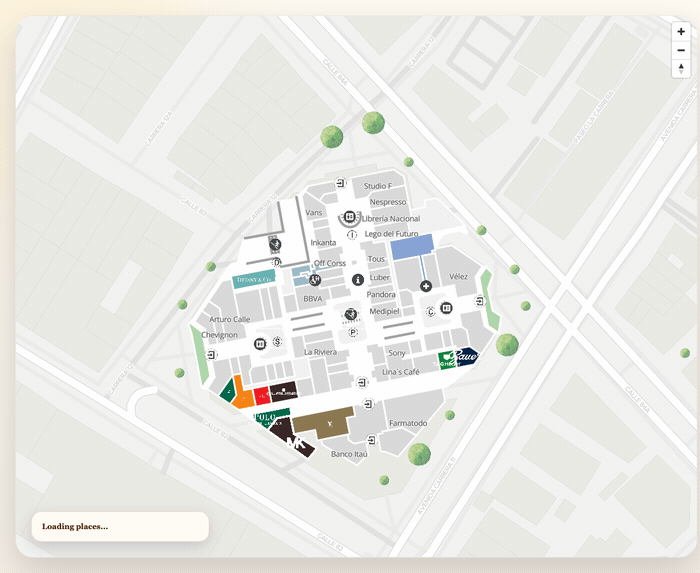The height and width of the screenshot is (573, 700).
Task: Click the Loading places search box
Action: click(120, 527)
